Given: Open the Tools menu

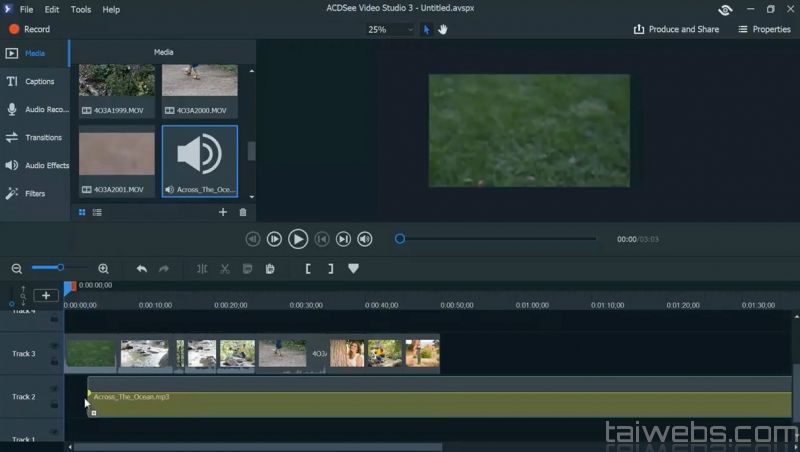Looking at the screenshot, I should (81, 9).
